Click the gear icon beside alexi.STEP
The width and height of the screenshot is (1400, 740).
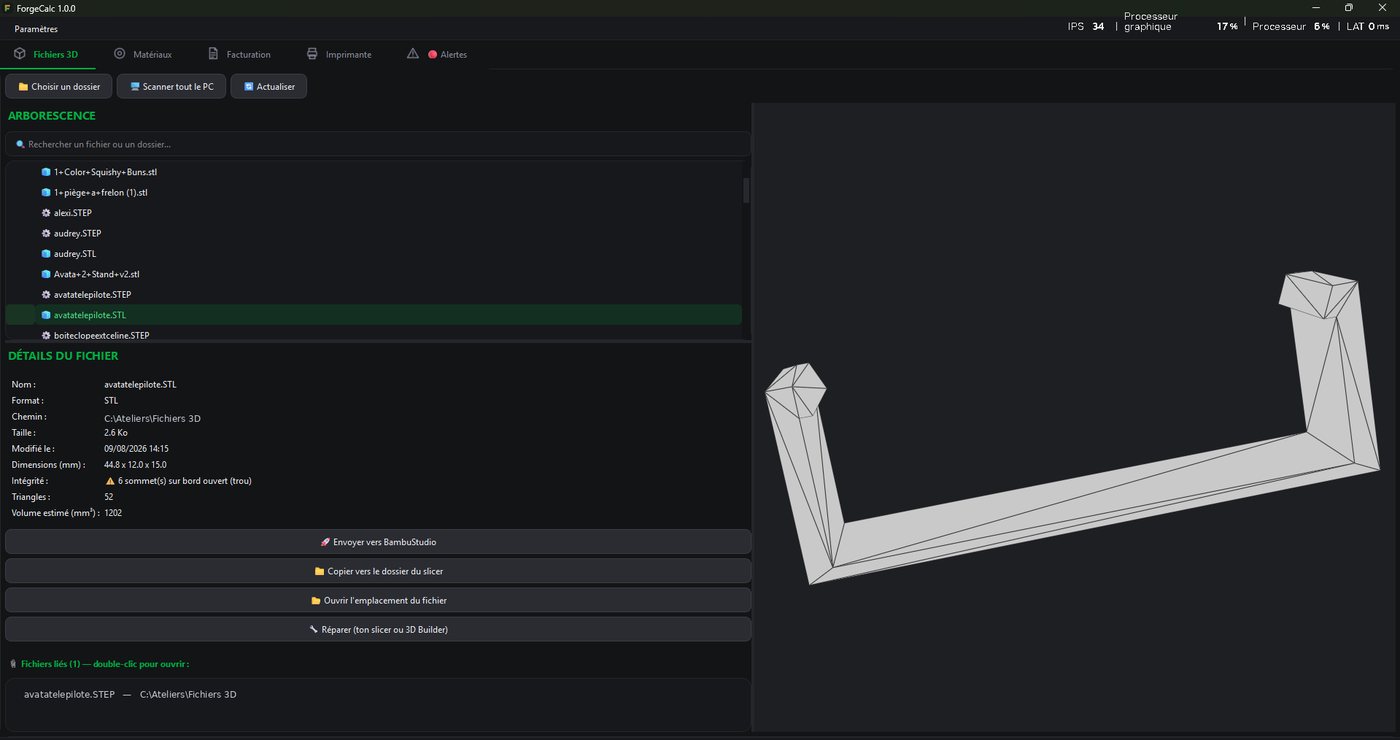46,213
